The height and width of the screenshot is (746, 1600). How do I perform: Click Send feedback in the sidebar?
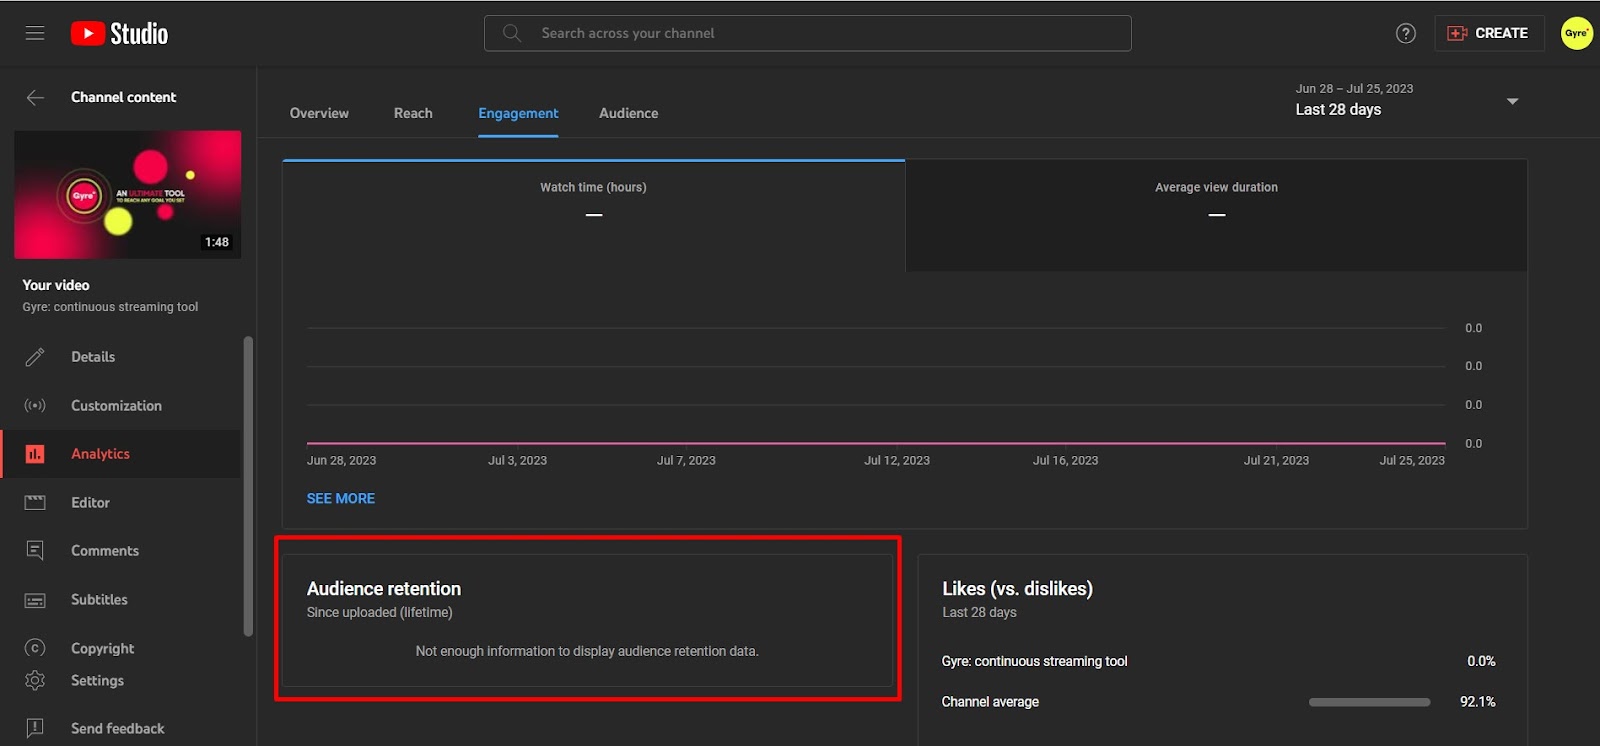point(117,728)
